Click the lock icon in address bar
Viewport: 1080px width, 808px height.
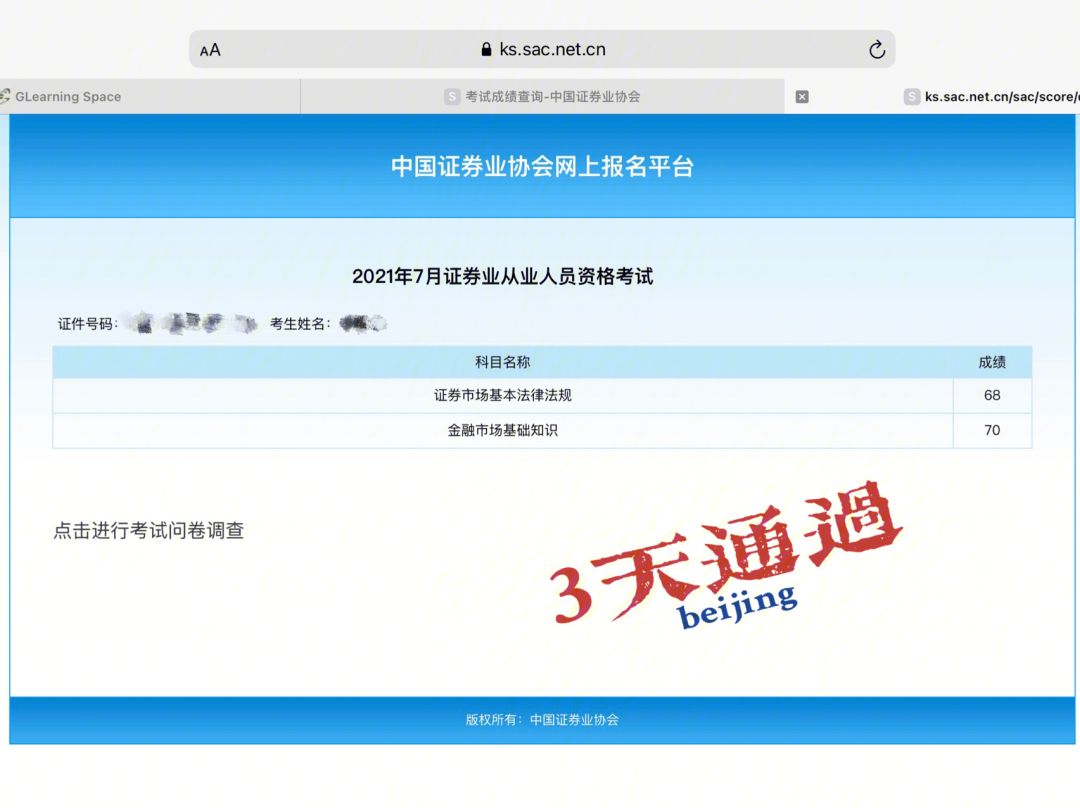tap(487, 50)
